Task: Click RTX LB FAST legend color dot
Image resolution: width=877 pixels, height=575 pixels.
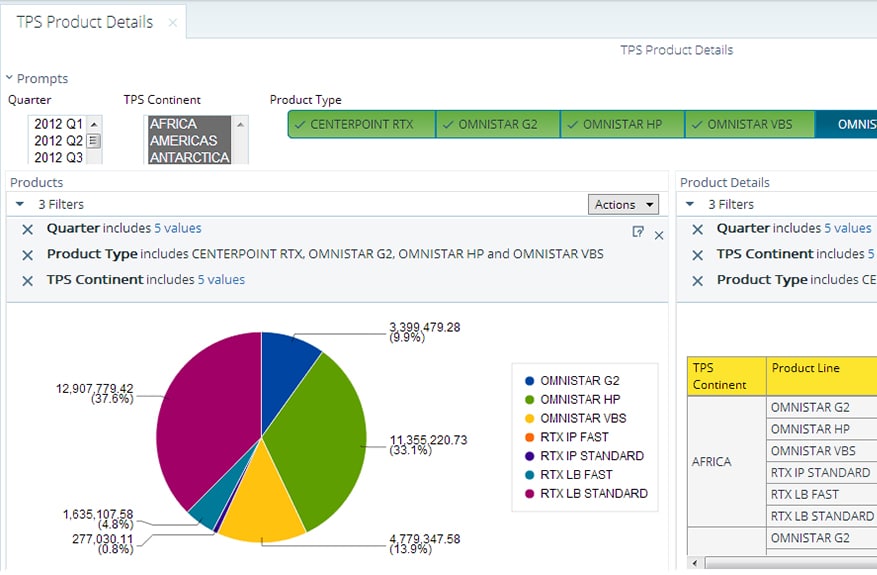Action: [530, 475]
